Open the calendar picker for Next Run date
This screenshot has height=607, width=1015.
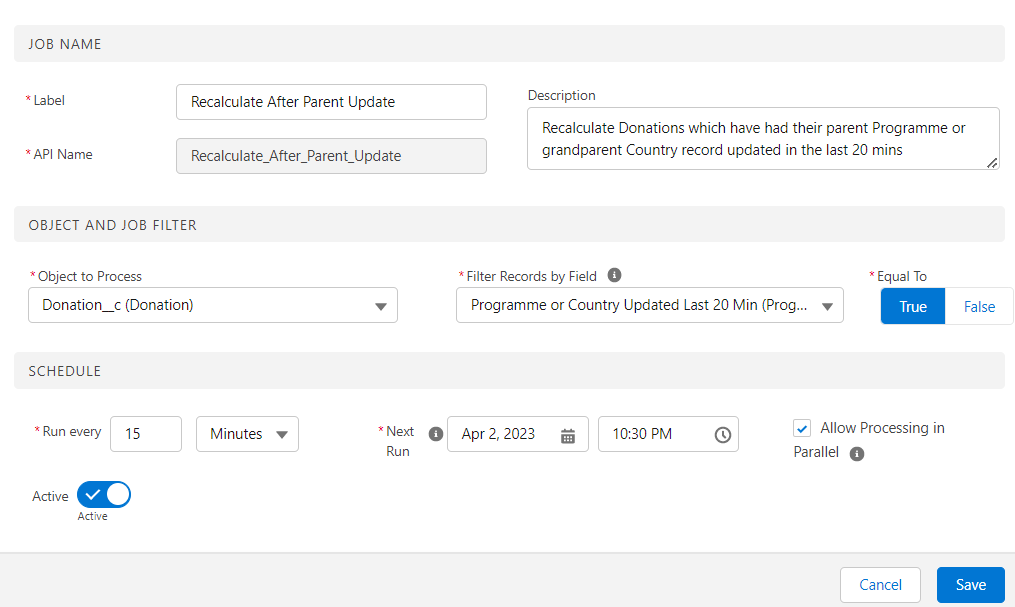click(x=567, y=434)
